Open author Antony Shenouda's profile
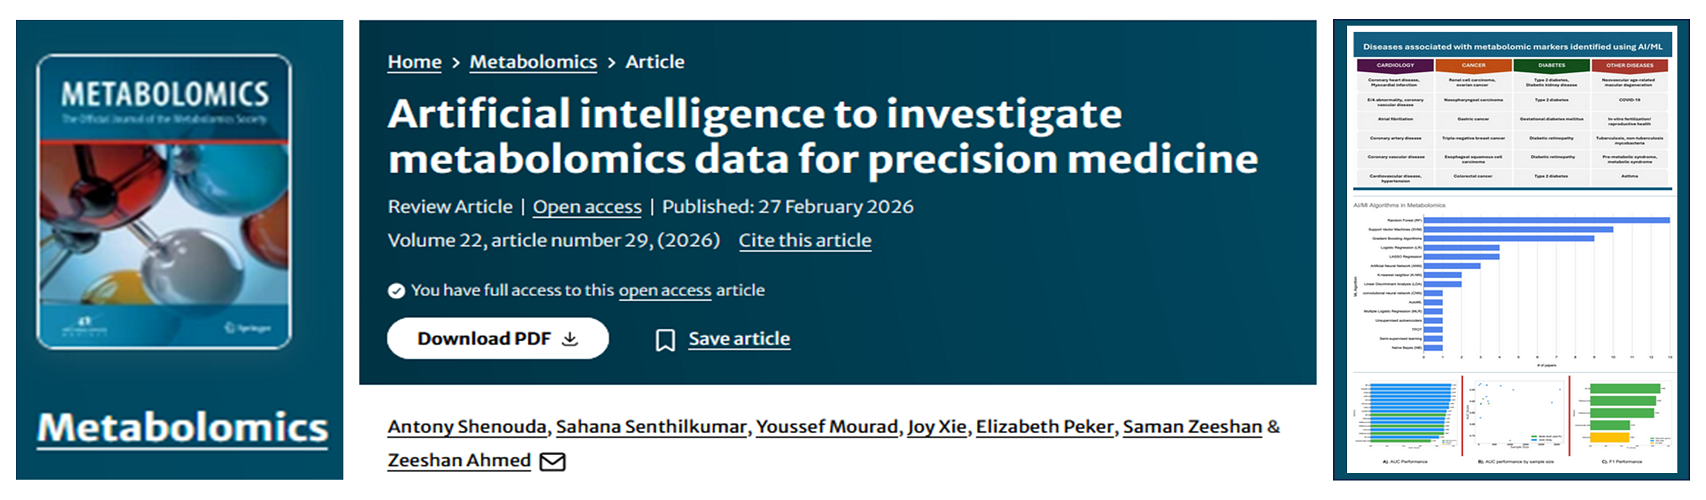This screenshot has height=500, width=1706. pyautogui.click(x=467, y=427)
